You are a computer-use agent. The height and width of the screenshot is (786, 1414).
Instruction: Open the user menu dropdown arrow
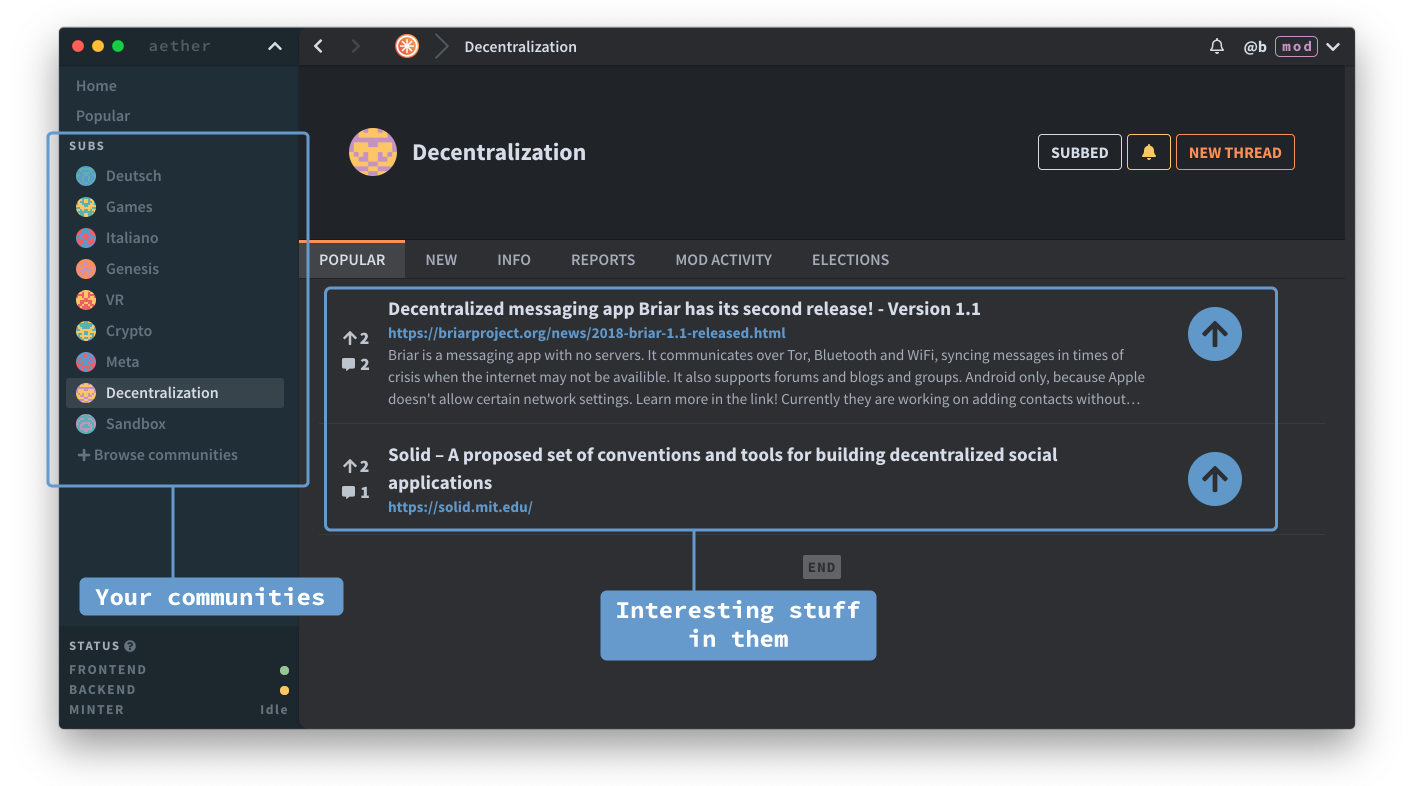point(1333,46)
